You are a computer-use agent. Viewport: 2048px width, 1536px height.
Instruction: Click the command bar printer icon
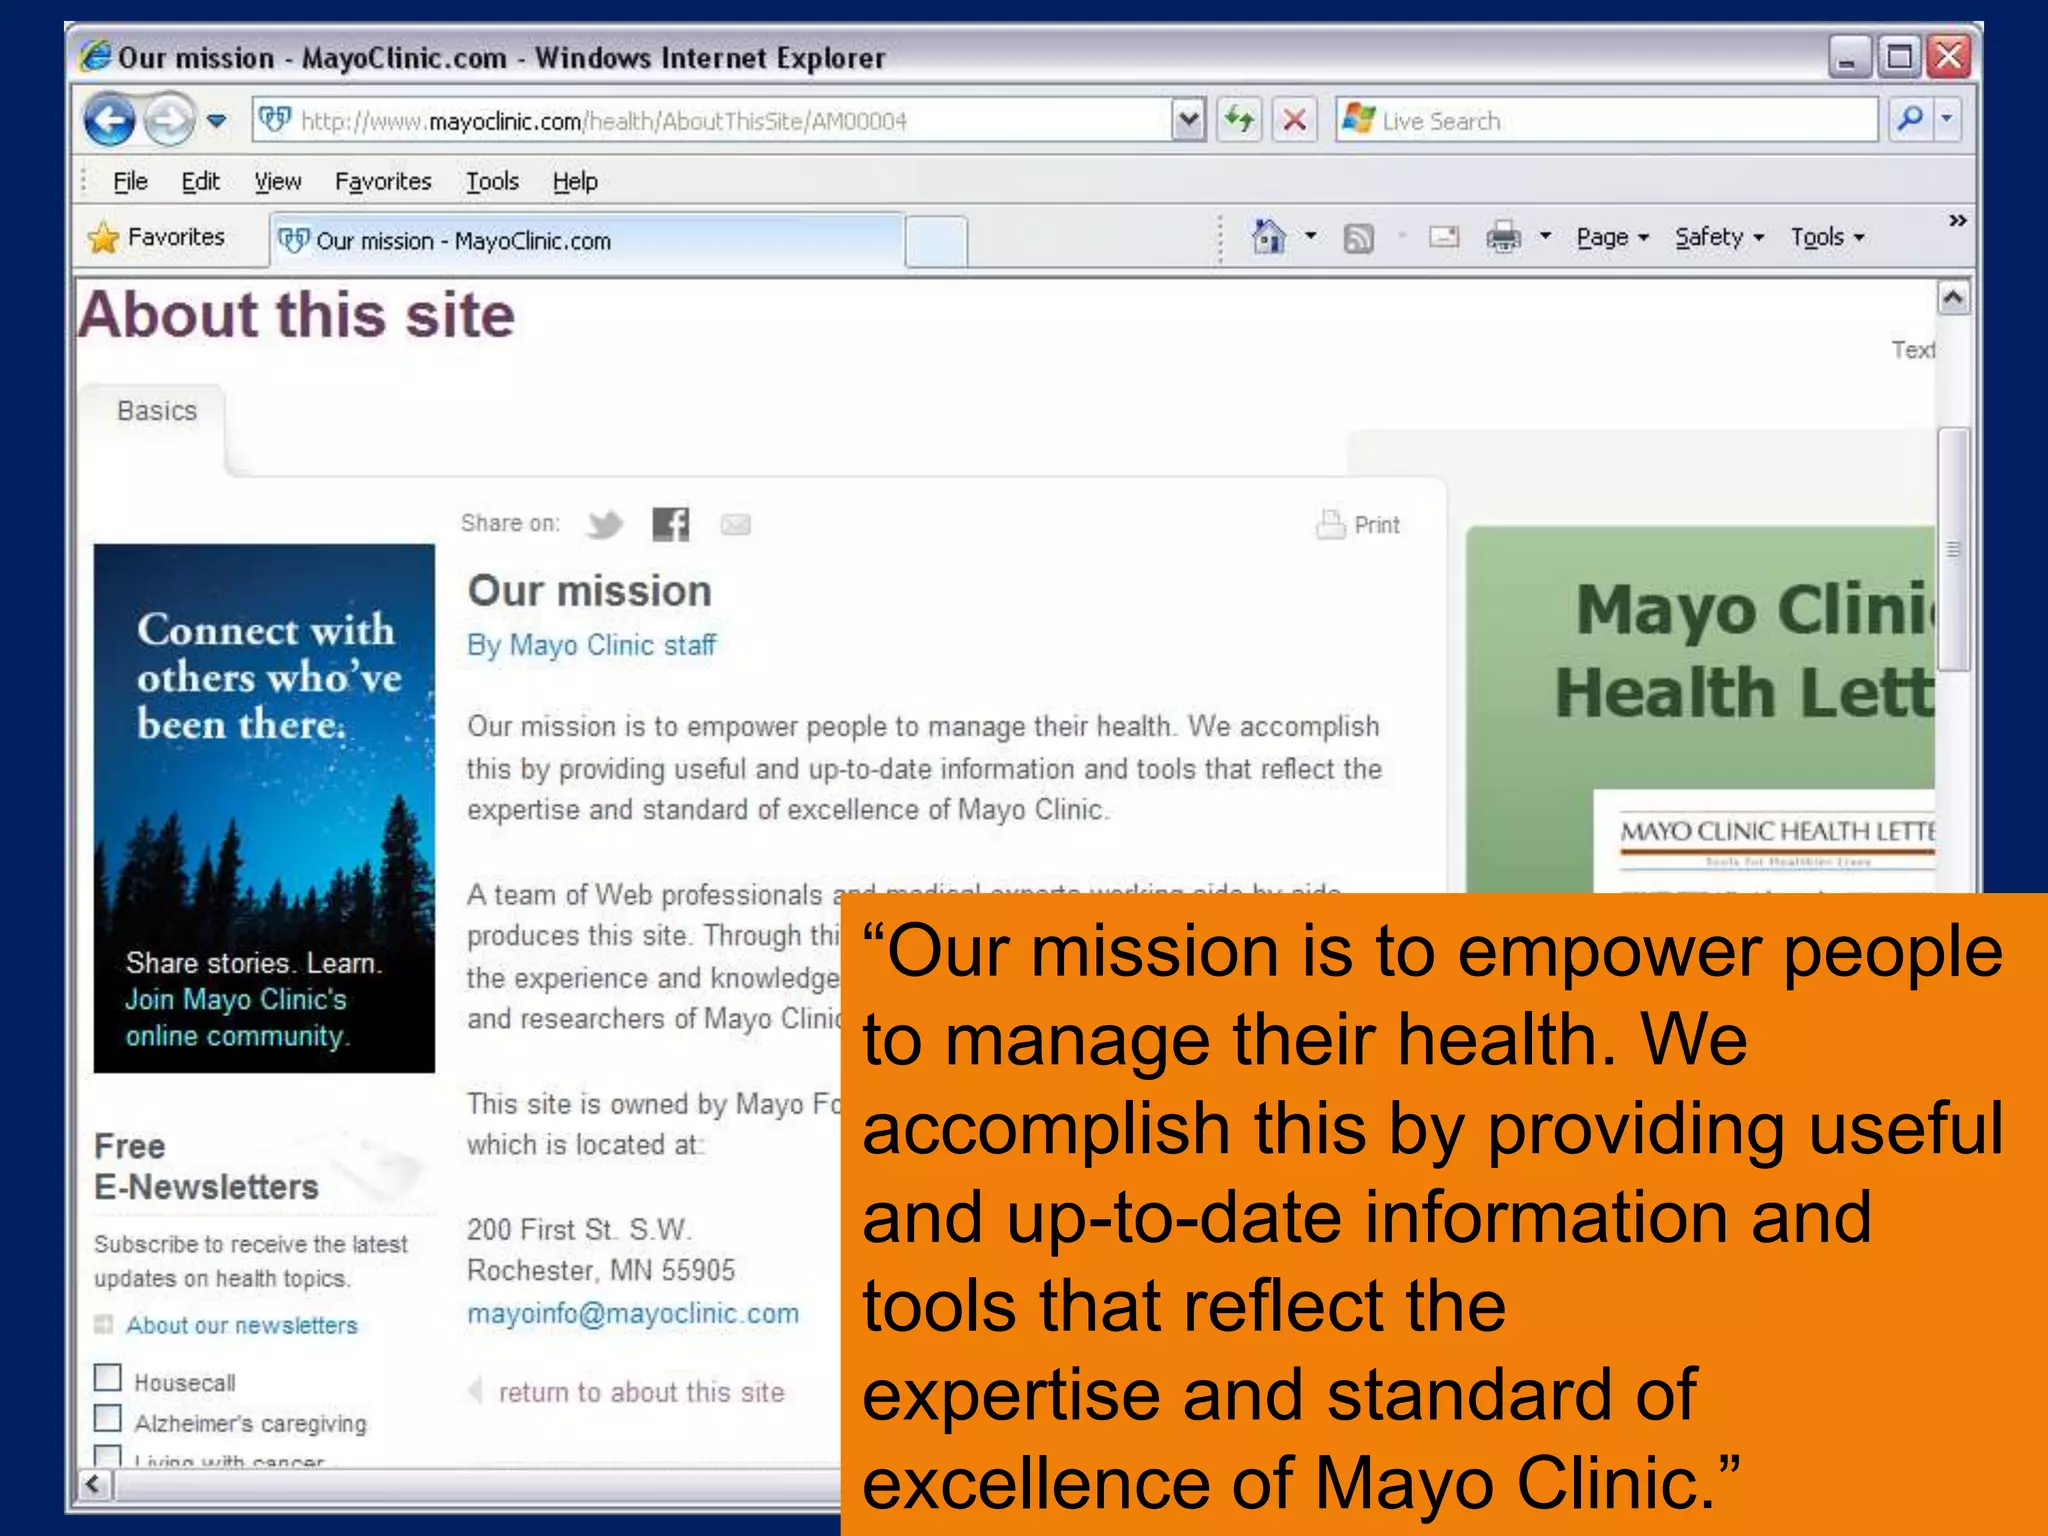pyautogui.click(x=1503, y=237)
